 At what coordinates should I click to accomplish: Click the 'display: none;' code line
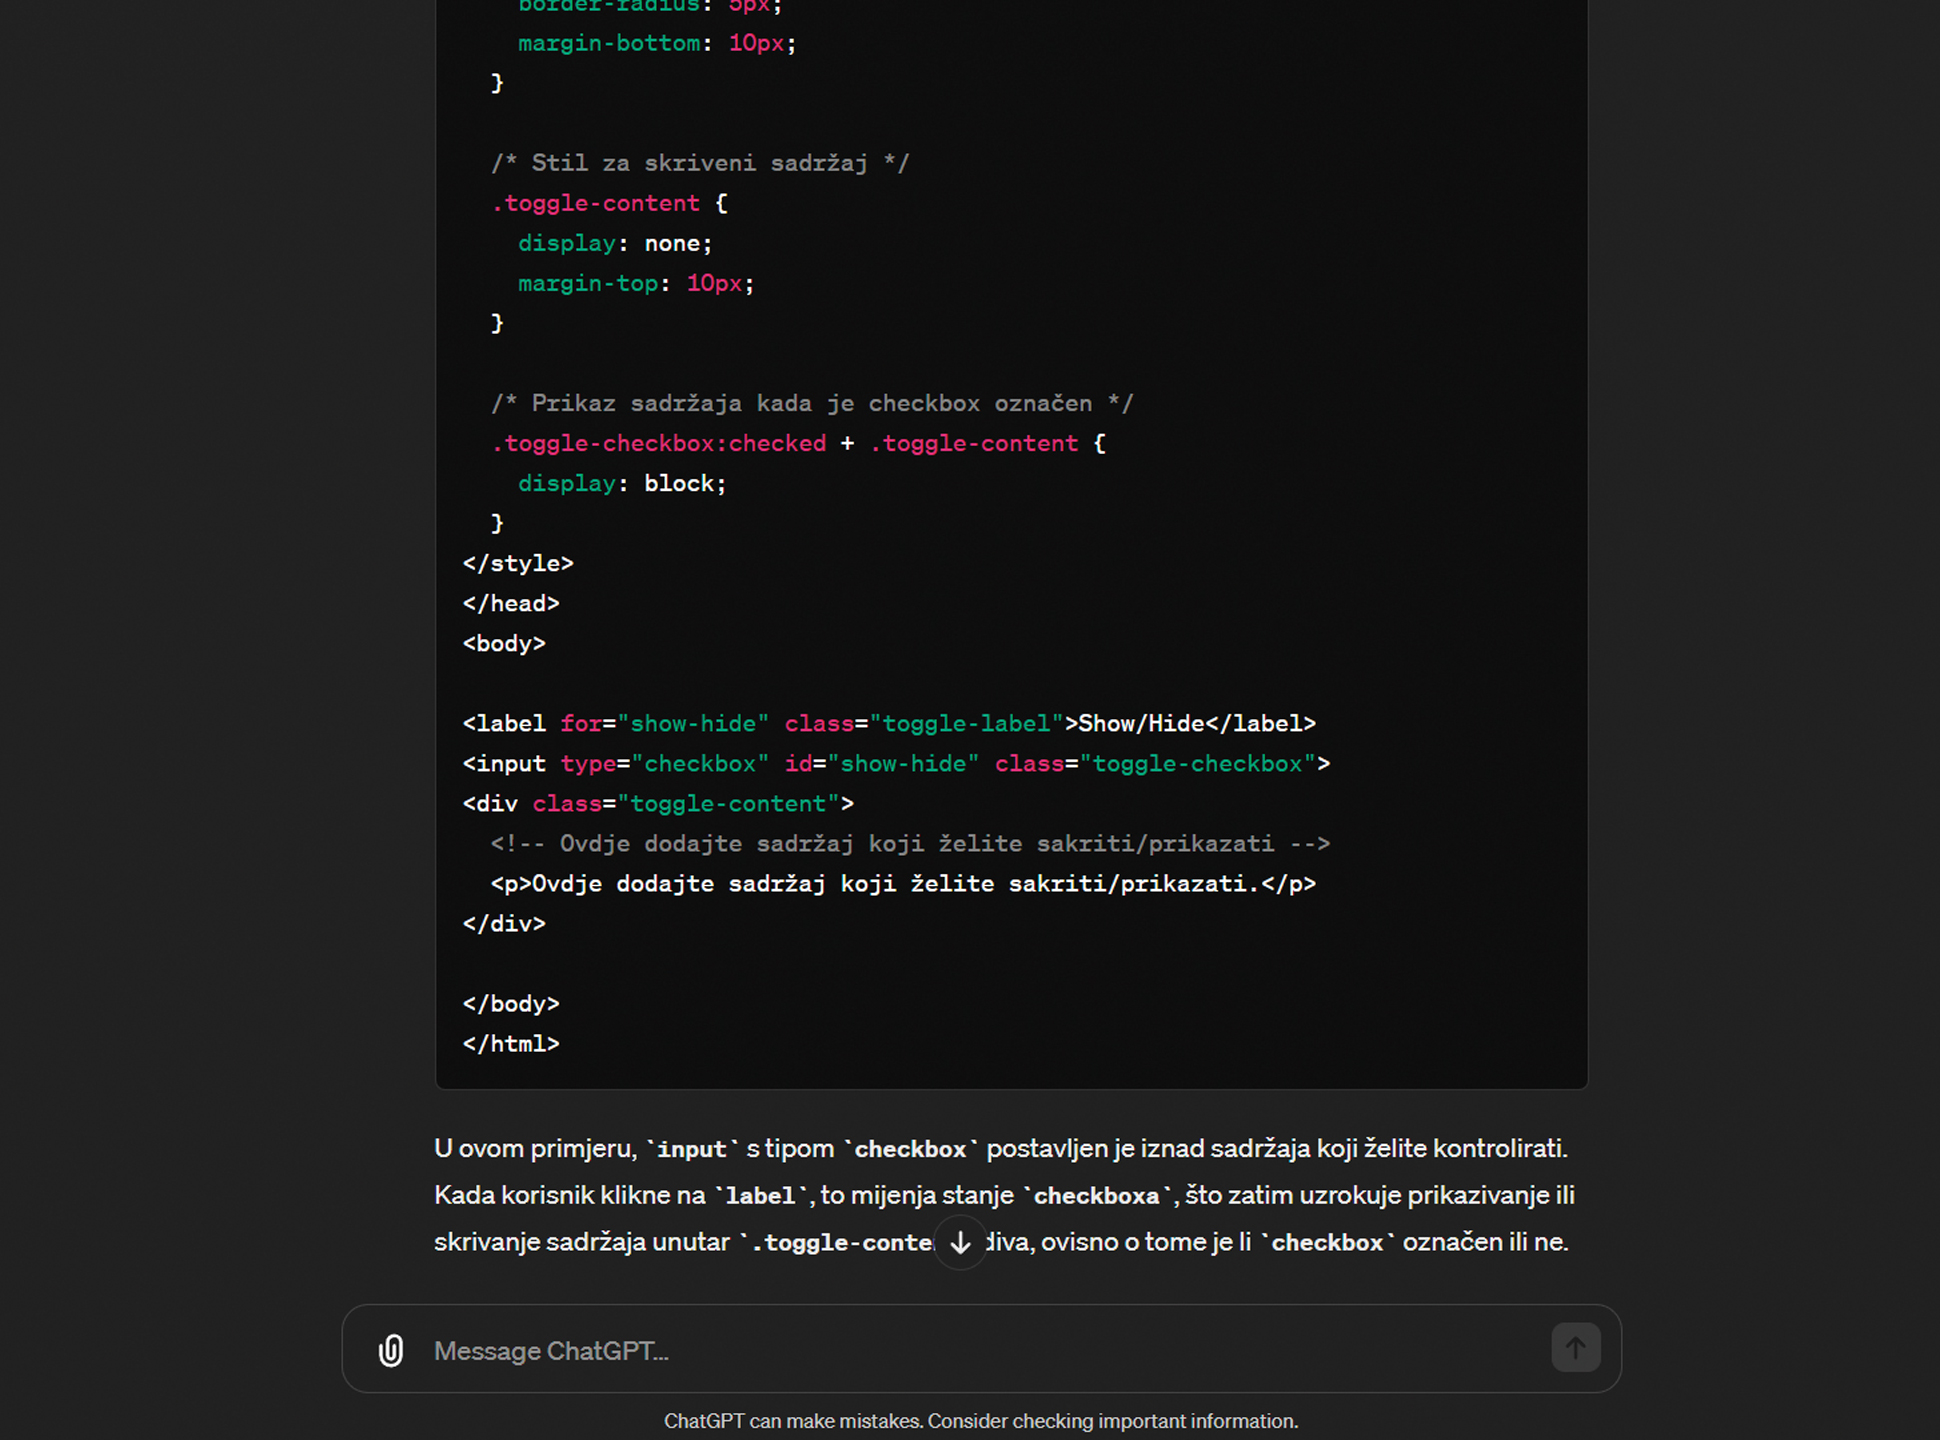614,243
